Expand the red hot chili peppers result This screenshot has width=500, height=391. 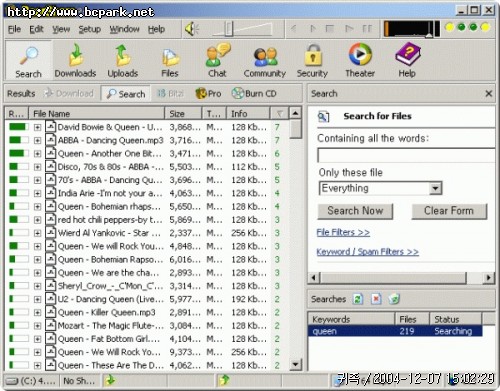pyautogui.click(x=37, y=220)
